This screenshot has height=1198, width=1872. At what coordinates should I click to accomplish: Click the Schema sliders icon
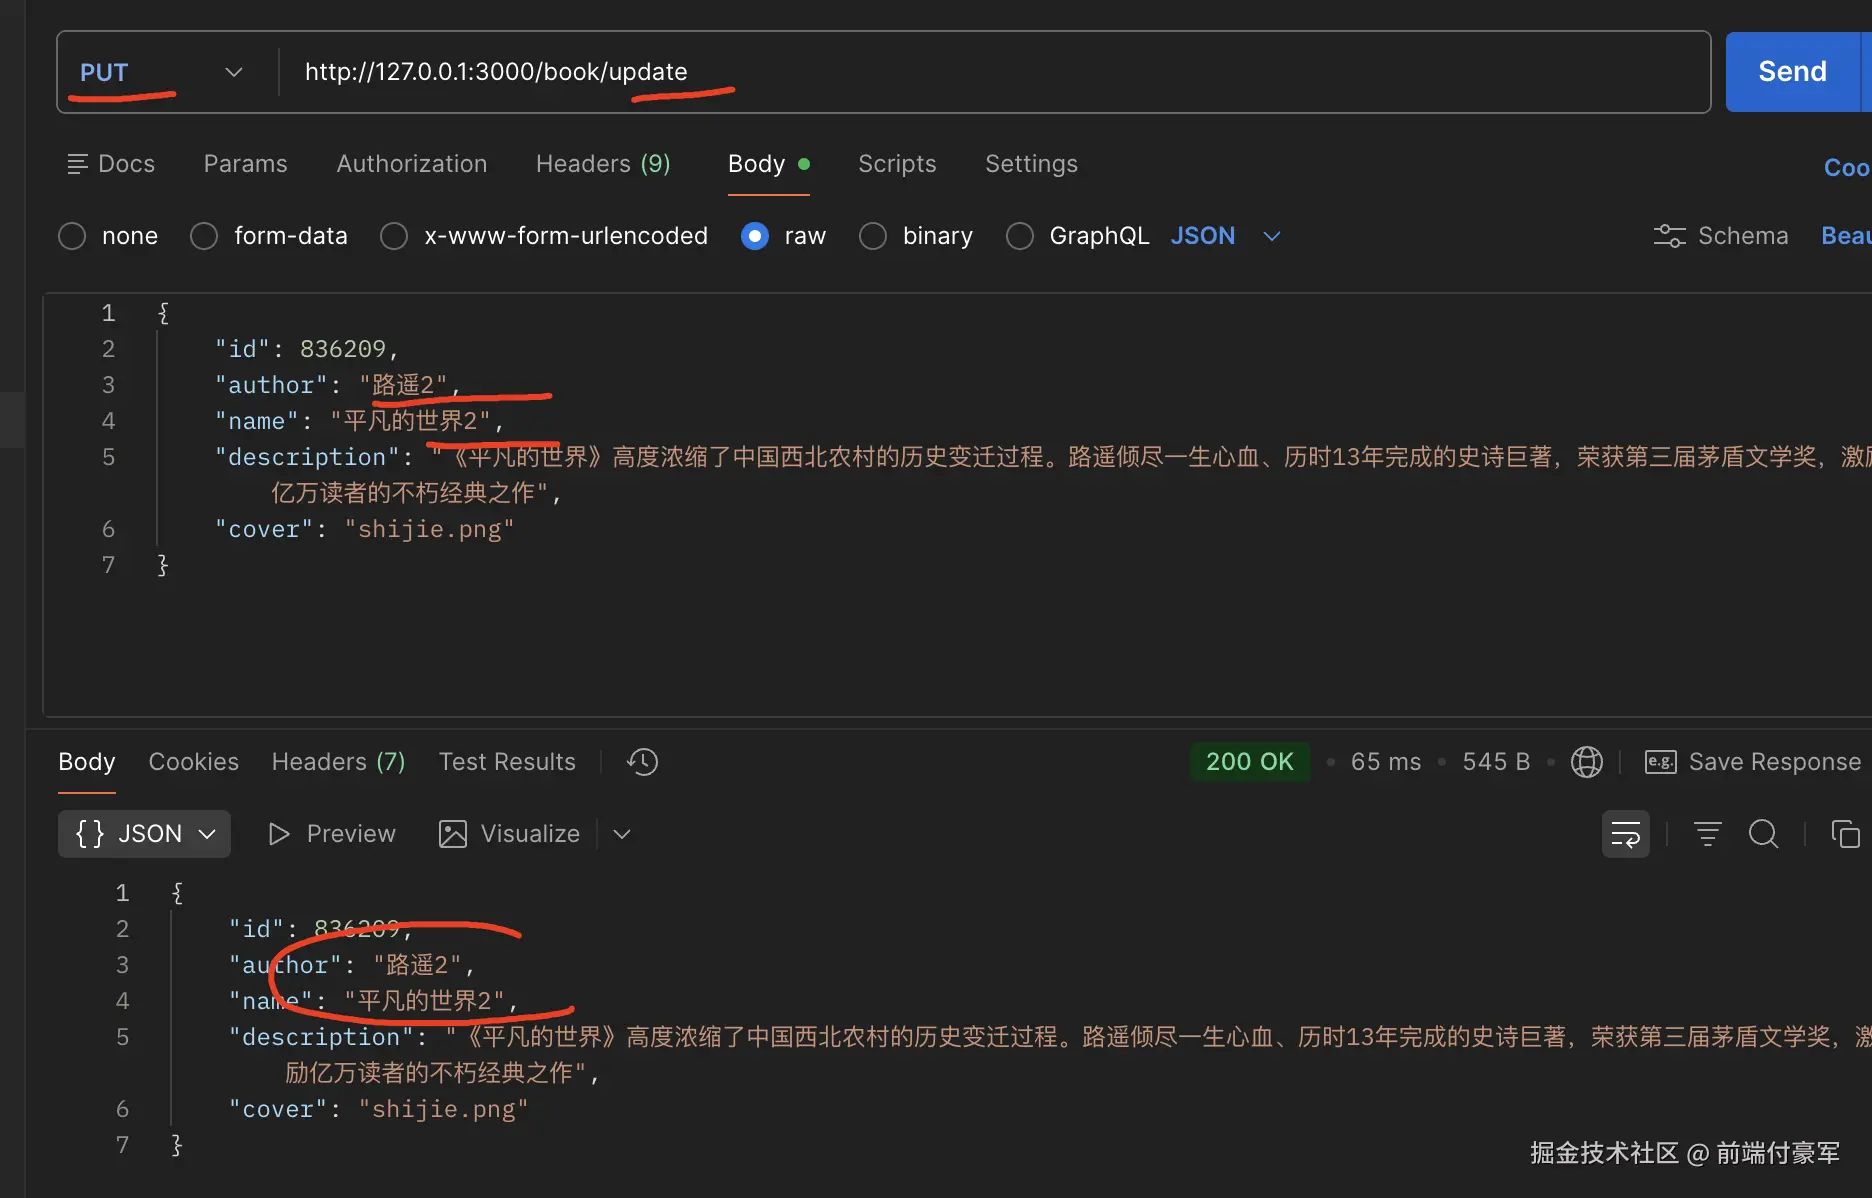1669,236
